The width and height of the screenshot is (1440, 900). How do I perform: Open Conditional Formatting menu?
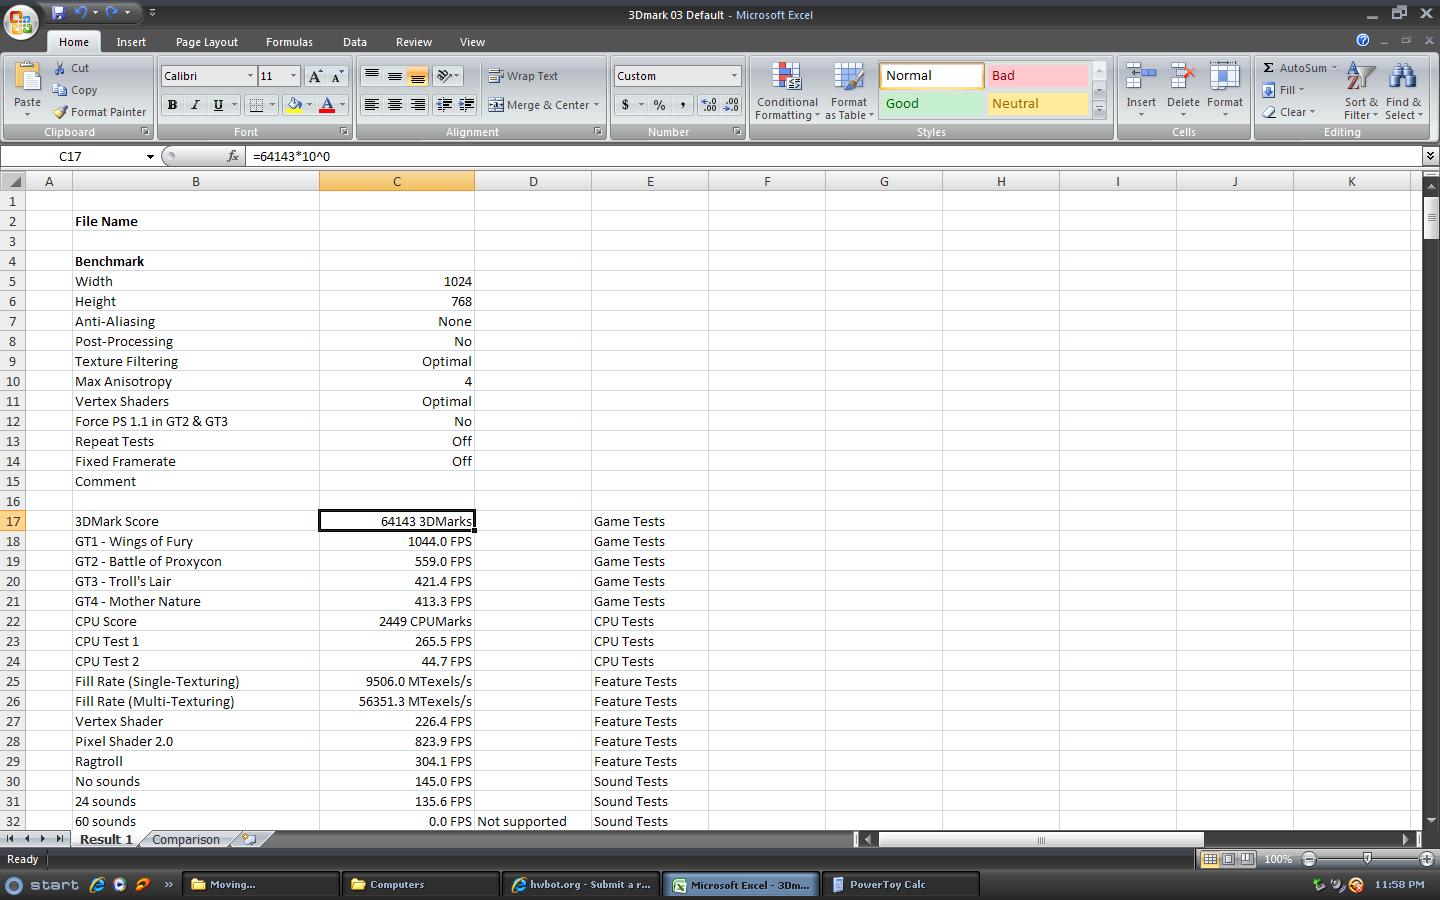pyautogui.click(x=787, y=91)
